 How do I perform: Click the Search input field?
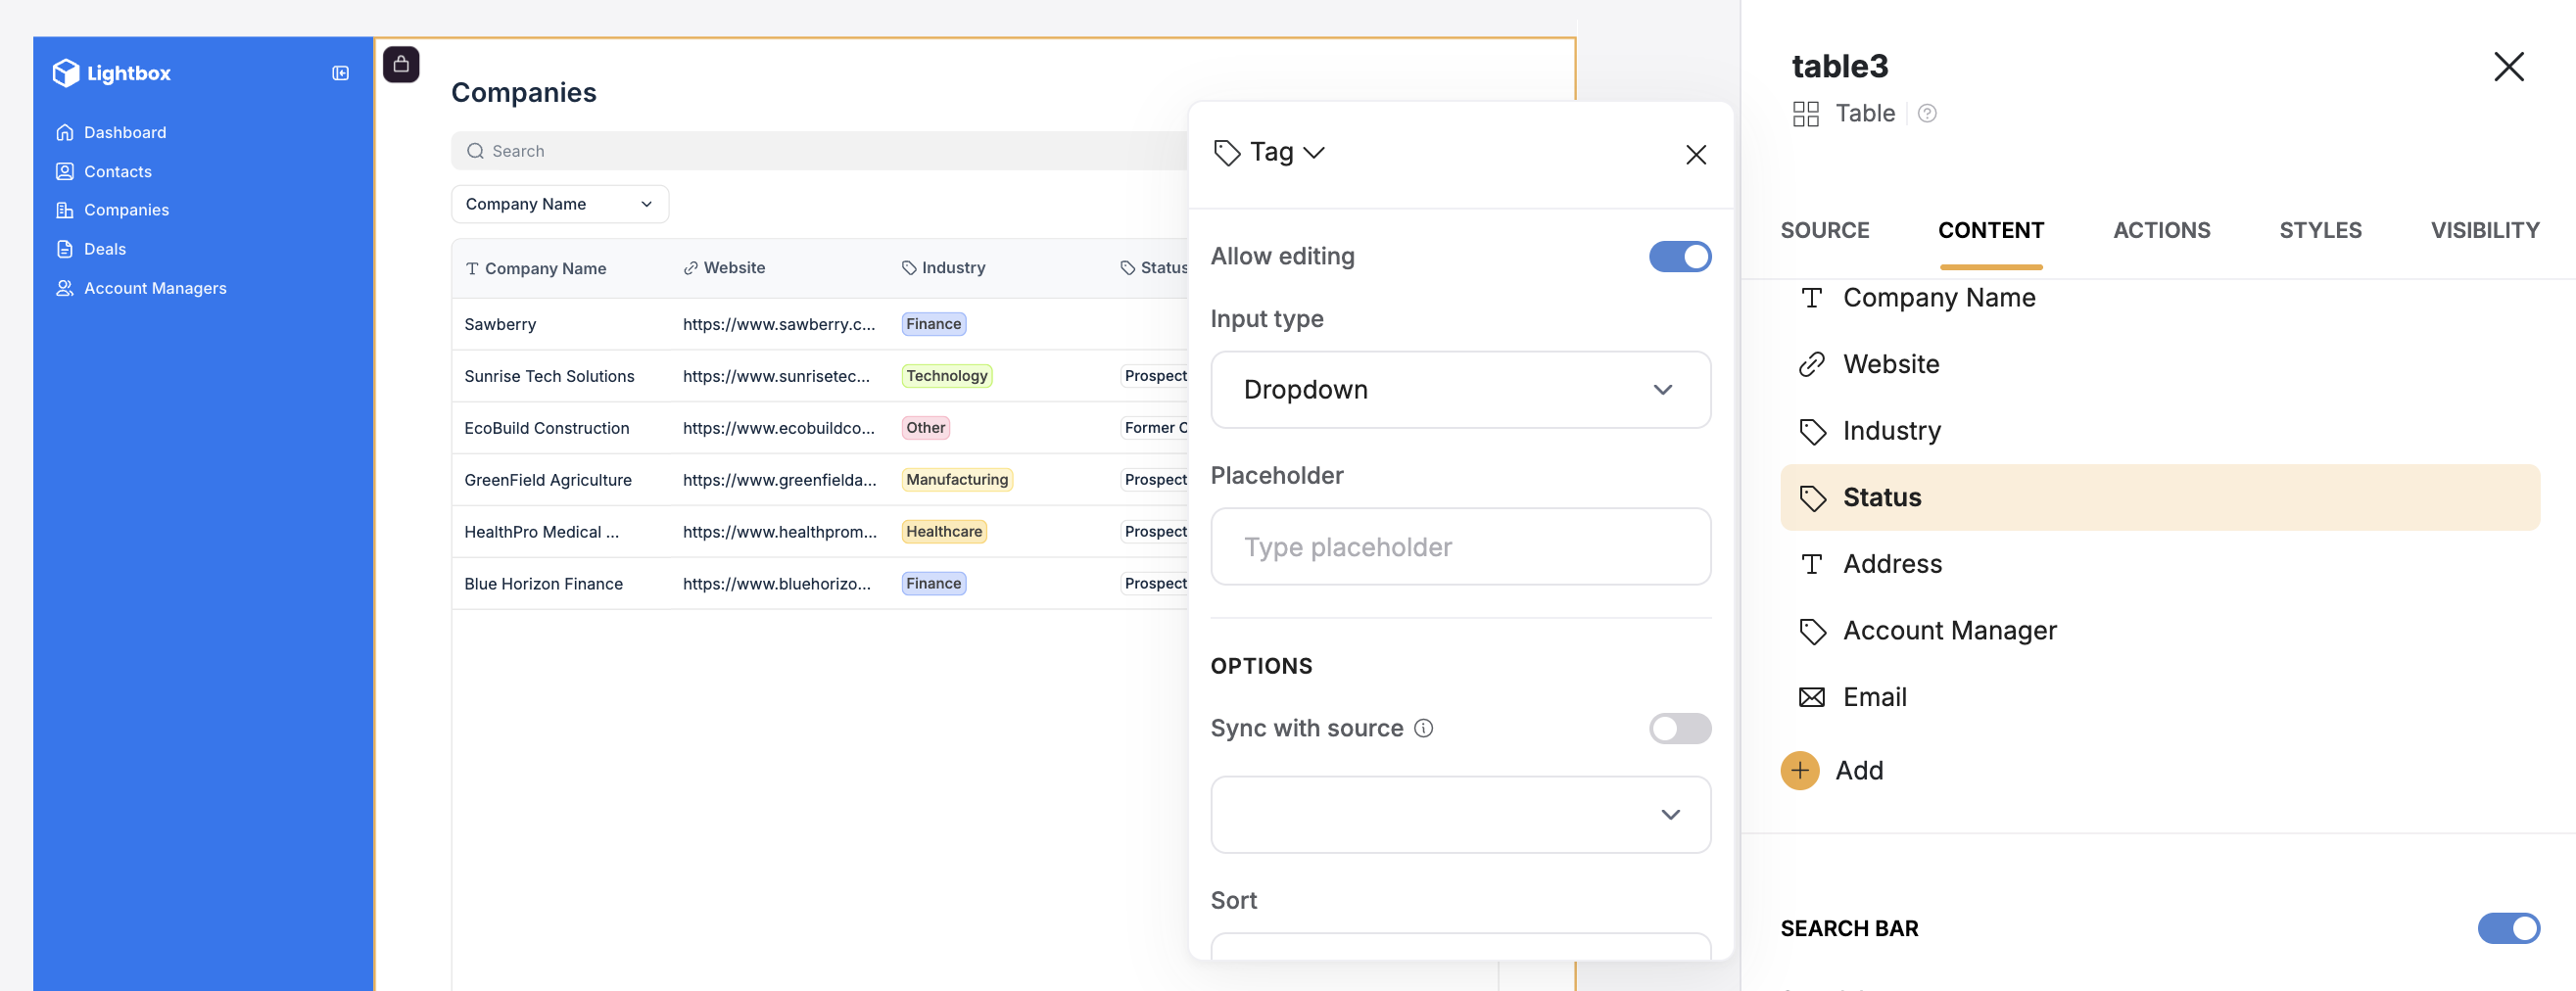[820, 151]
